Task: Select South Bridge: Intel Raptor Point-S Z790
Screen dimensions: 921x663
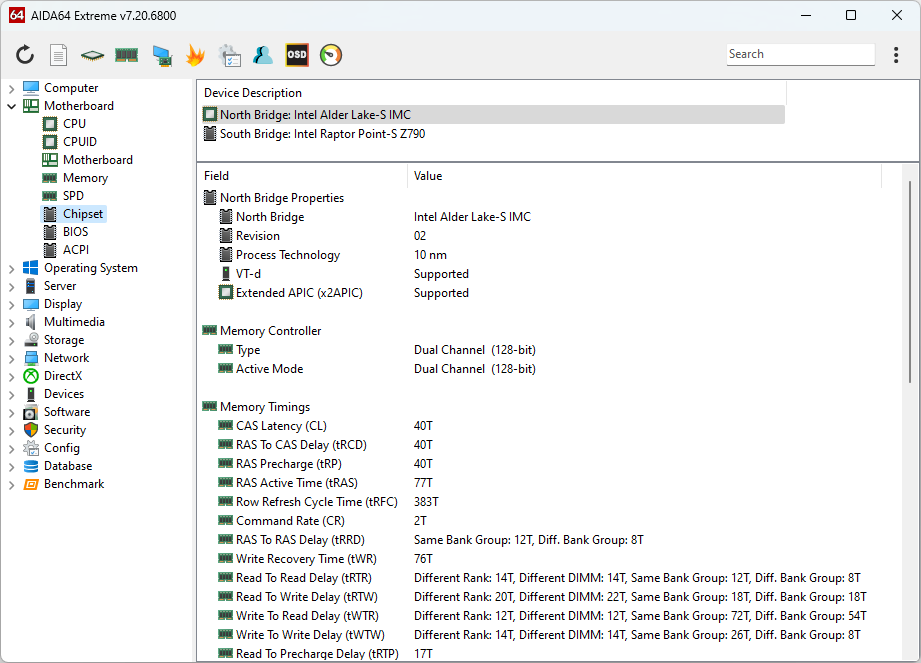Action: [x=322, y=134]
